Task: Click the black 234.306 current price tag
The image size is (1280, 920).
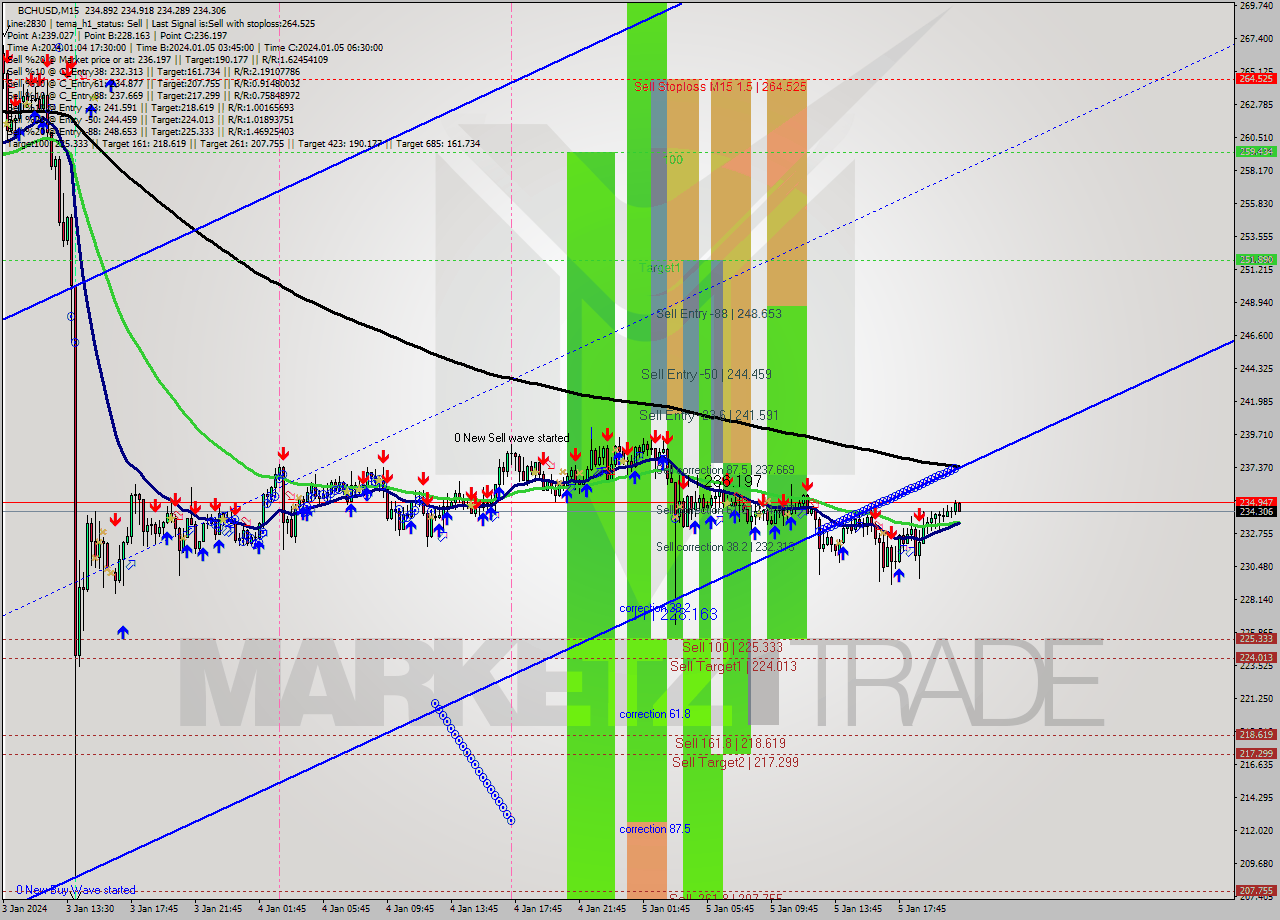Action: [x=1256, y=511]
